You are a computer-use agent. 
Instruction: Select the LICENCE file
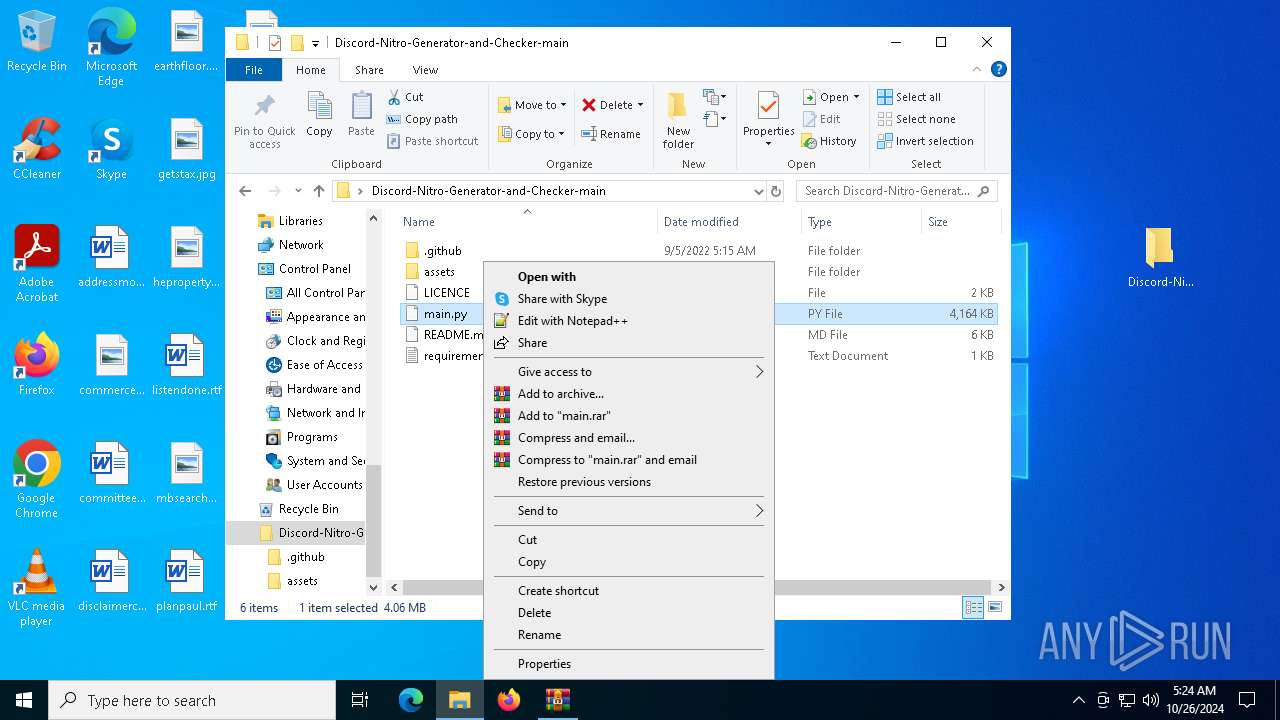pyautogui.click(x=446, y=293)
